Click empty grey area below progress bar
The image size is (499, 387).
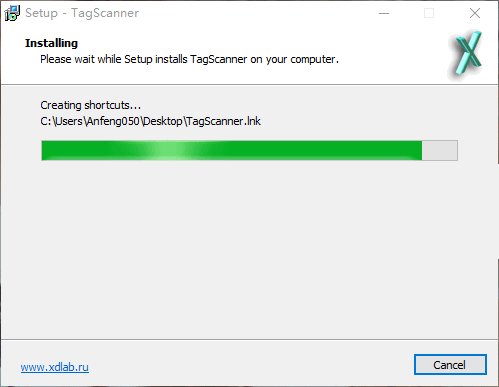[x=249, y=250]
